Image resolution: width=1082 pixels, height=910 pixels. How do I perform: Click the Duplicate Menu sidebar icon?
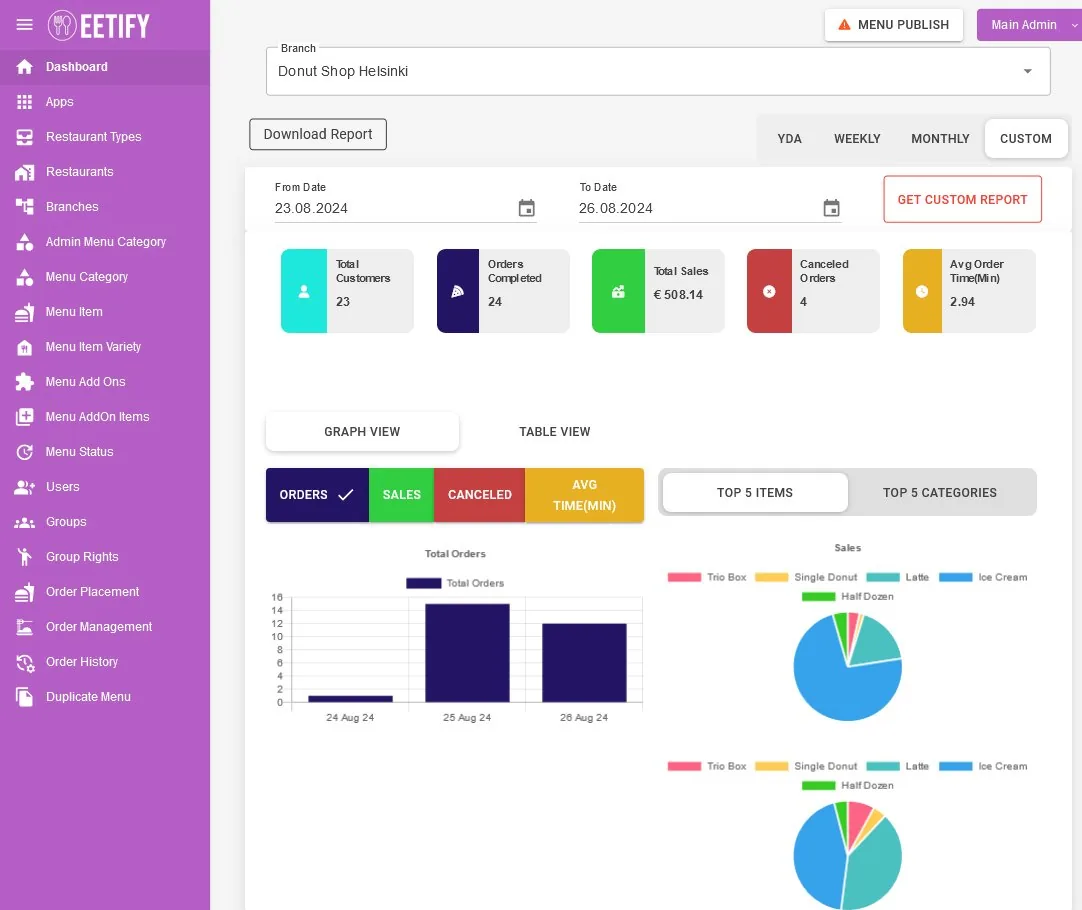pyautogui.click(x=25, y=697)
